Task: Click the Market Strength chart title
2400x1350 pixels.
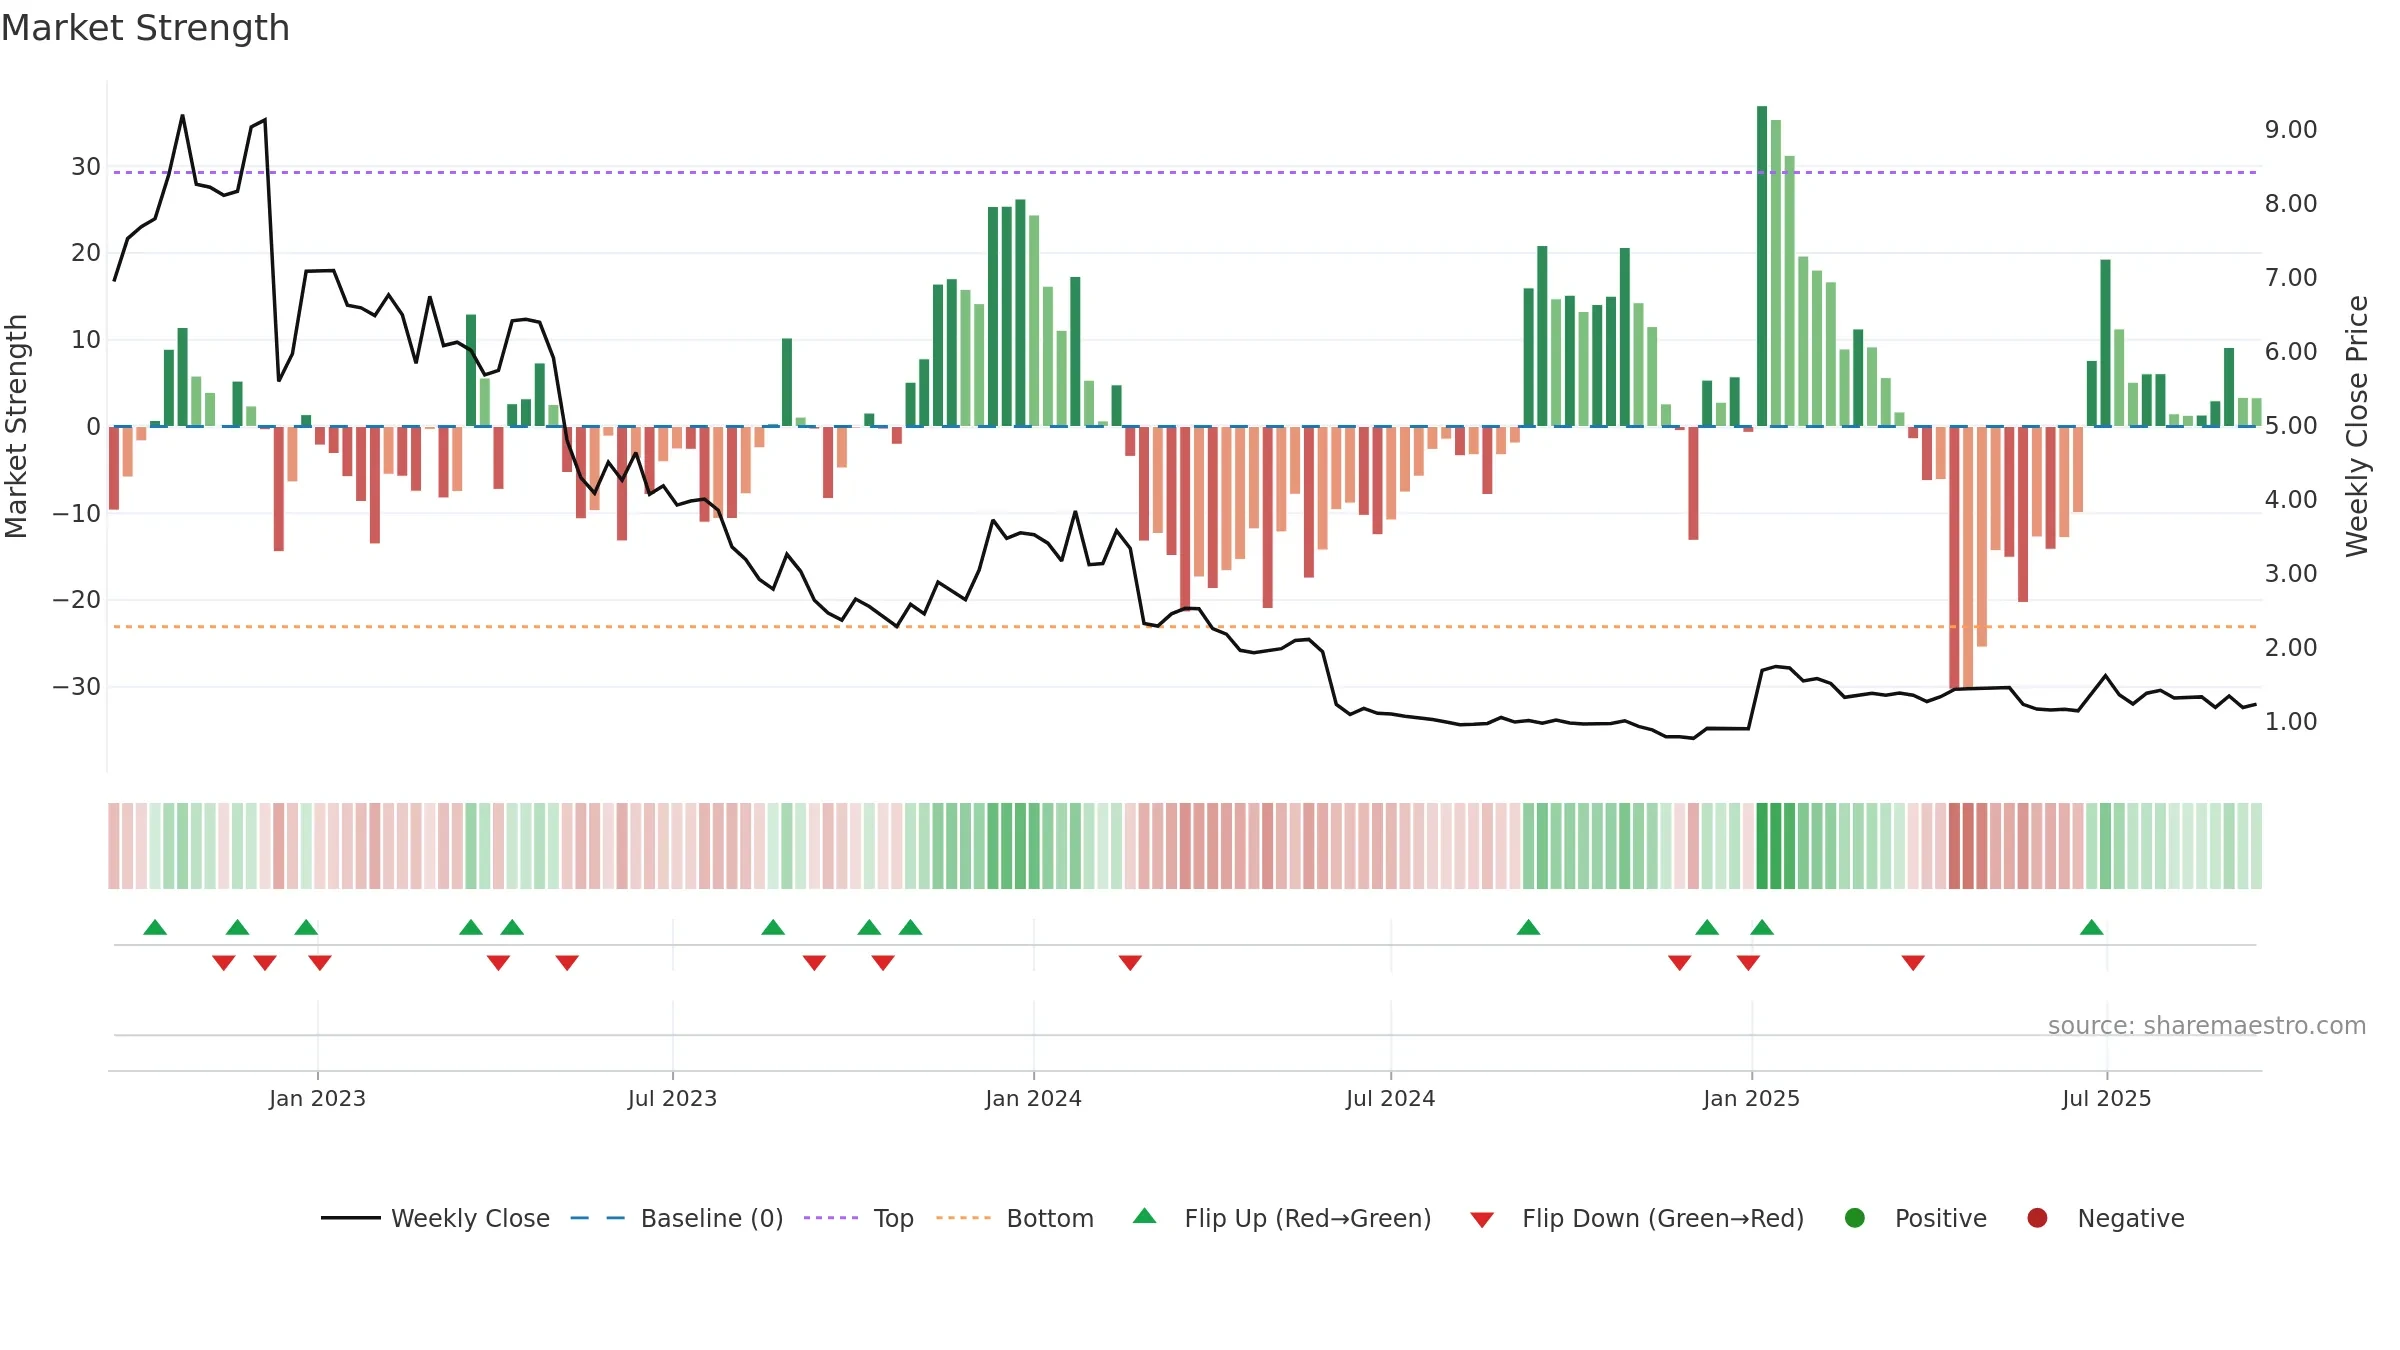Action: pyautogui.click(x=145, y=28)
